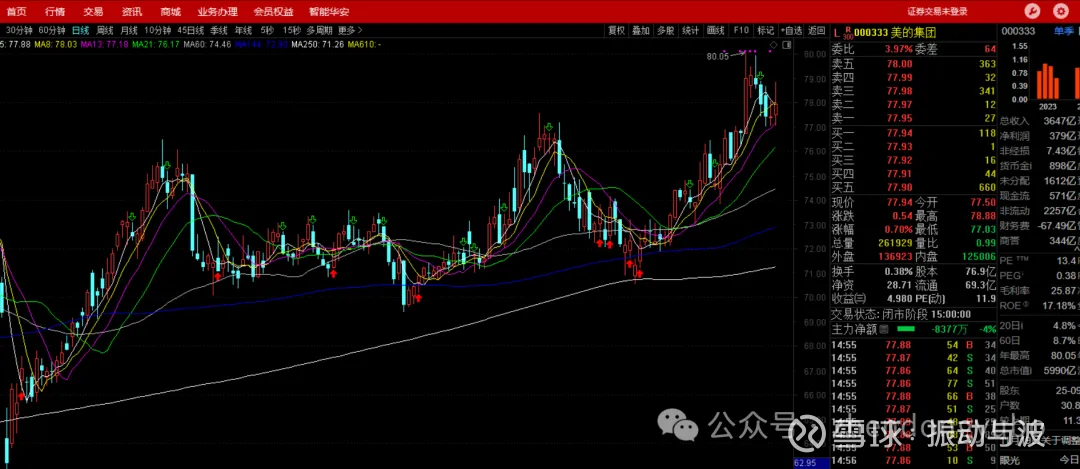
Task: Click the 80.05 high price label
Action: coord(717,56)
